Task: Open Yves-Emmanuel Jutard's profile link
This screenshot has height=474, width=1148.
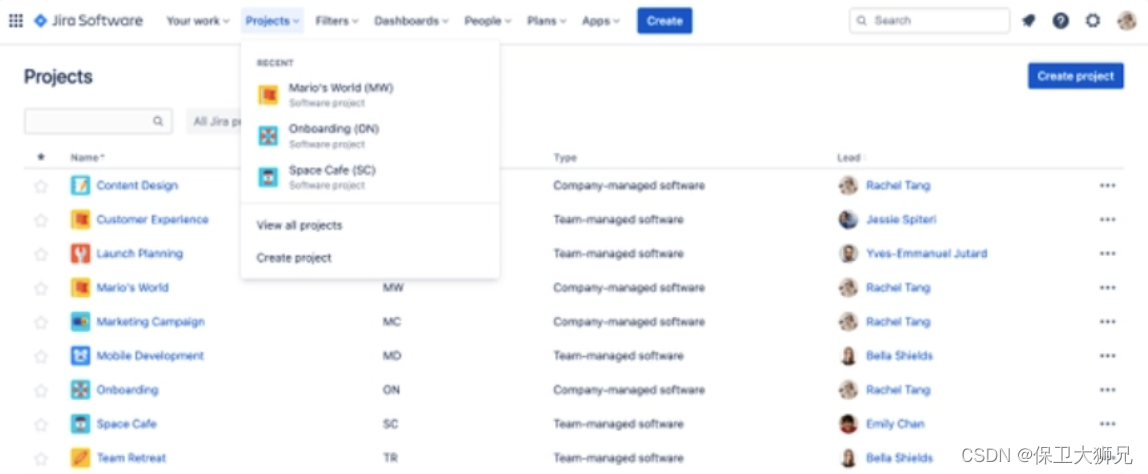Action: click(x=926, y=254)
